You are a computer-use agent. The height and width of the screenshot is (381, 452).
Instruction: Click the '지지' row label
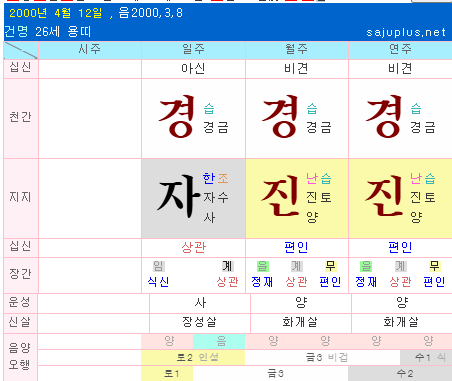click(x=21, y=197)
